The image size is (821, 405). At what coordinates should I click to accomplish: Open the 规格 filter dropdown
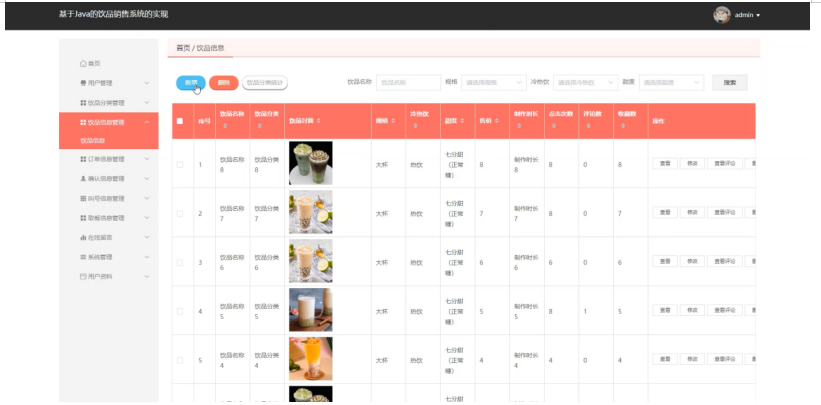(494, 83)
